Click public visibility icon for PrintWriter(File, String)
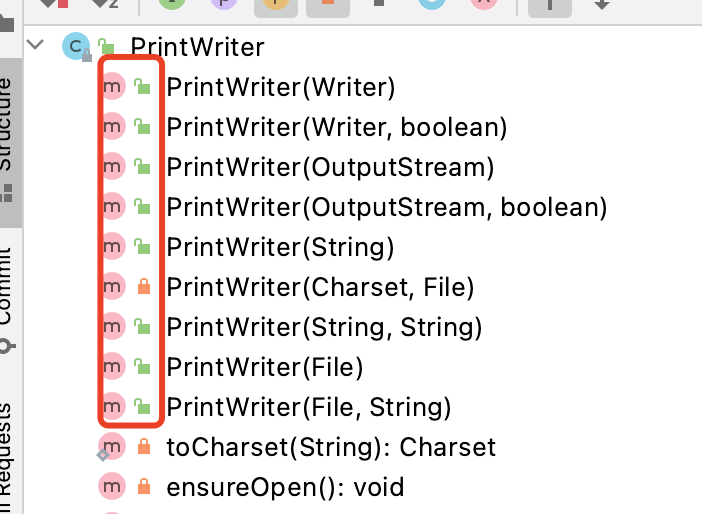Viewport: 702px width, 514px height. 142,407
